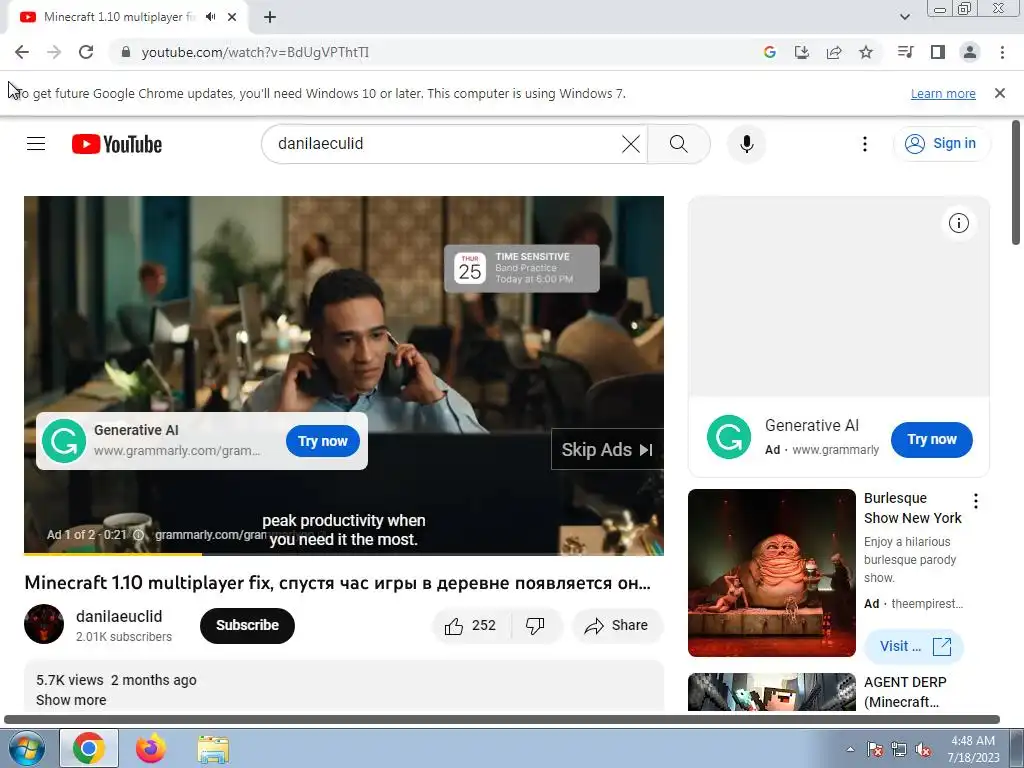Submit search with magnifier button
Screen dimensions: 1024x768
click(x=679, y=144)
